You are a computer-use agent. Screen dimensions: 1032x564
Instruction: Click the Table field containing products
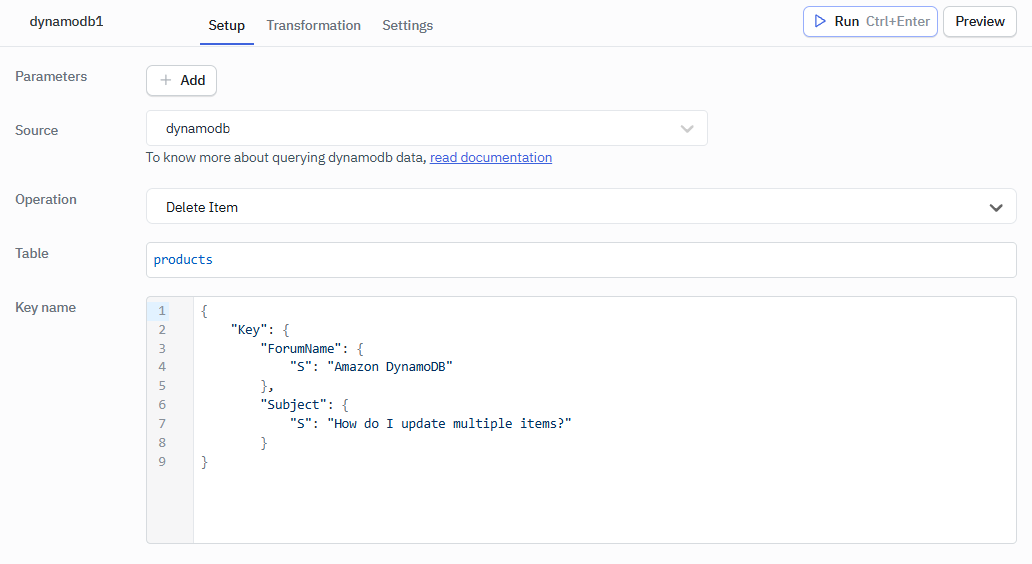[580, 260]
